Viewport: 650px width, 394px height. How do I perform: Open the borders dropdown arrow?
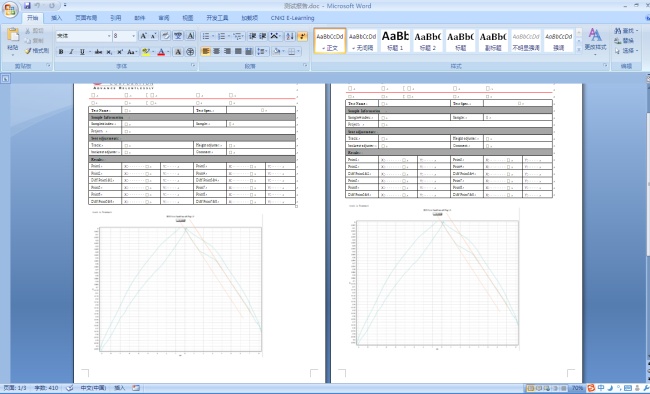point(298,52)
